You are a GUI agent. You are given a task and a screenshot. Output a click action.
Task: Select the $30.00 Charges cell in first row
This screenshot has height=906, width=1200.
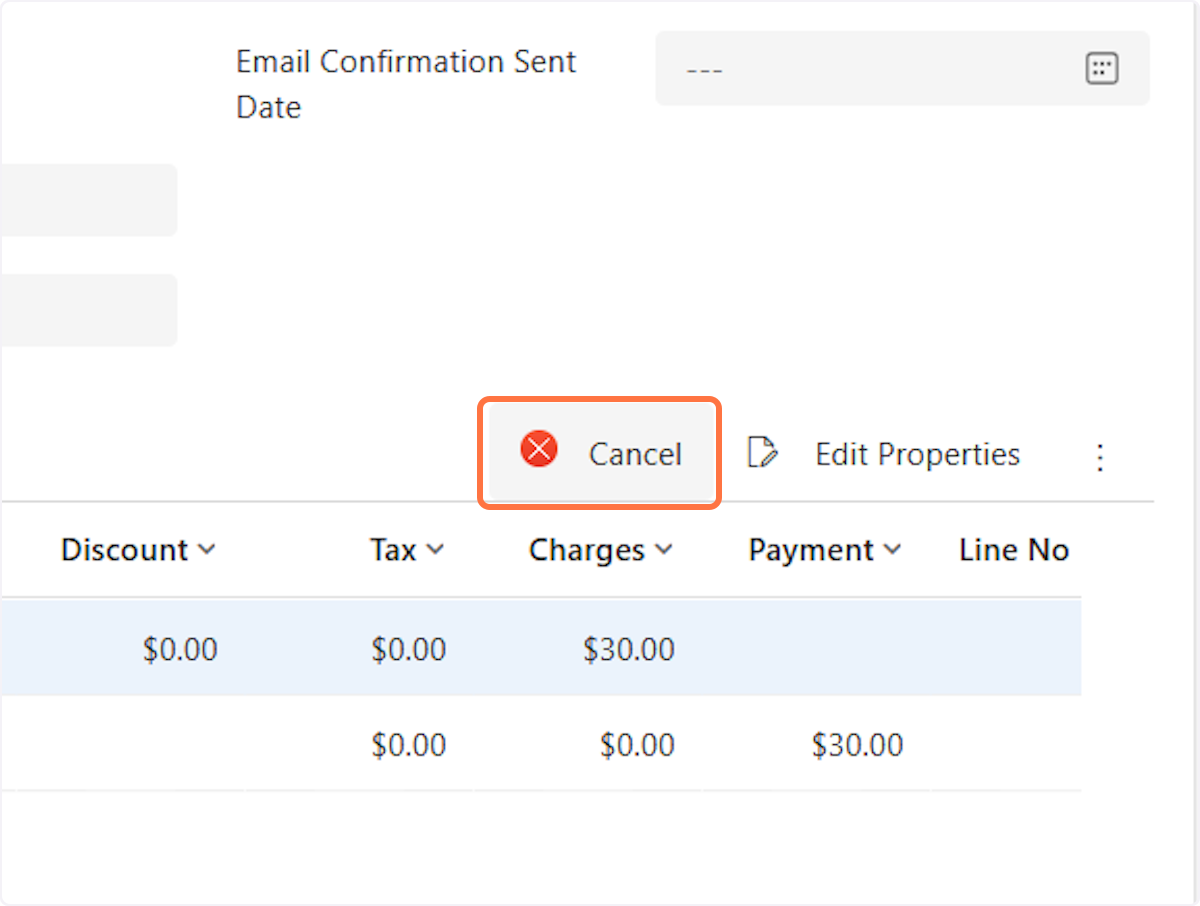pos(629,649)
